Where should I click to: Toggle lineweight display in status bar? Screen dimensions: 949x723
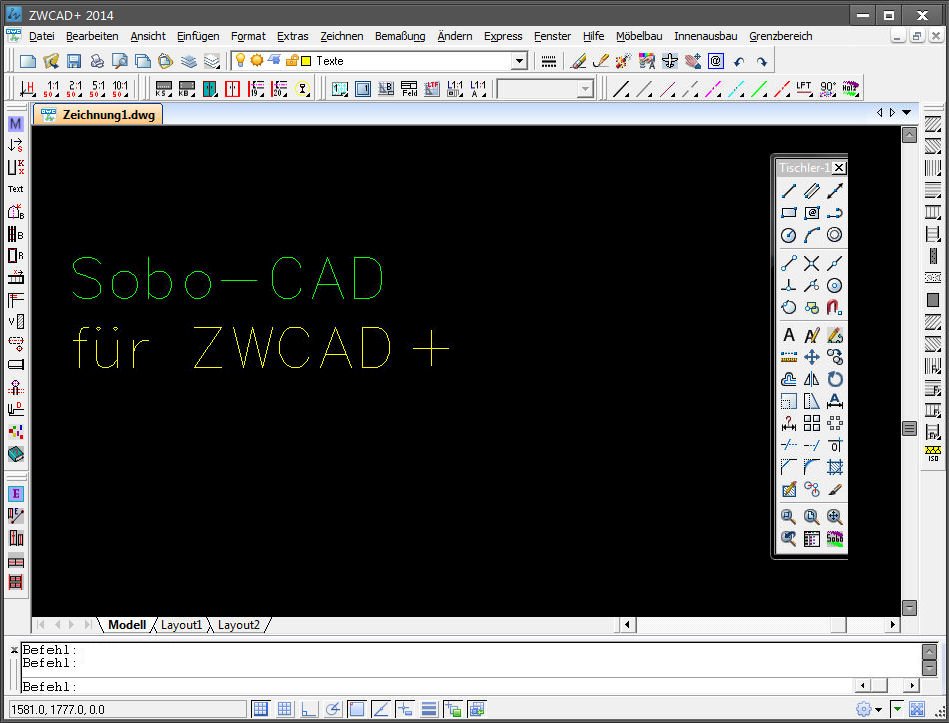click(429, 708)
